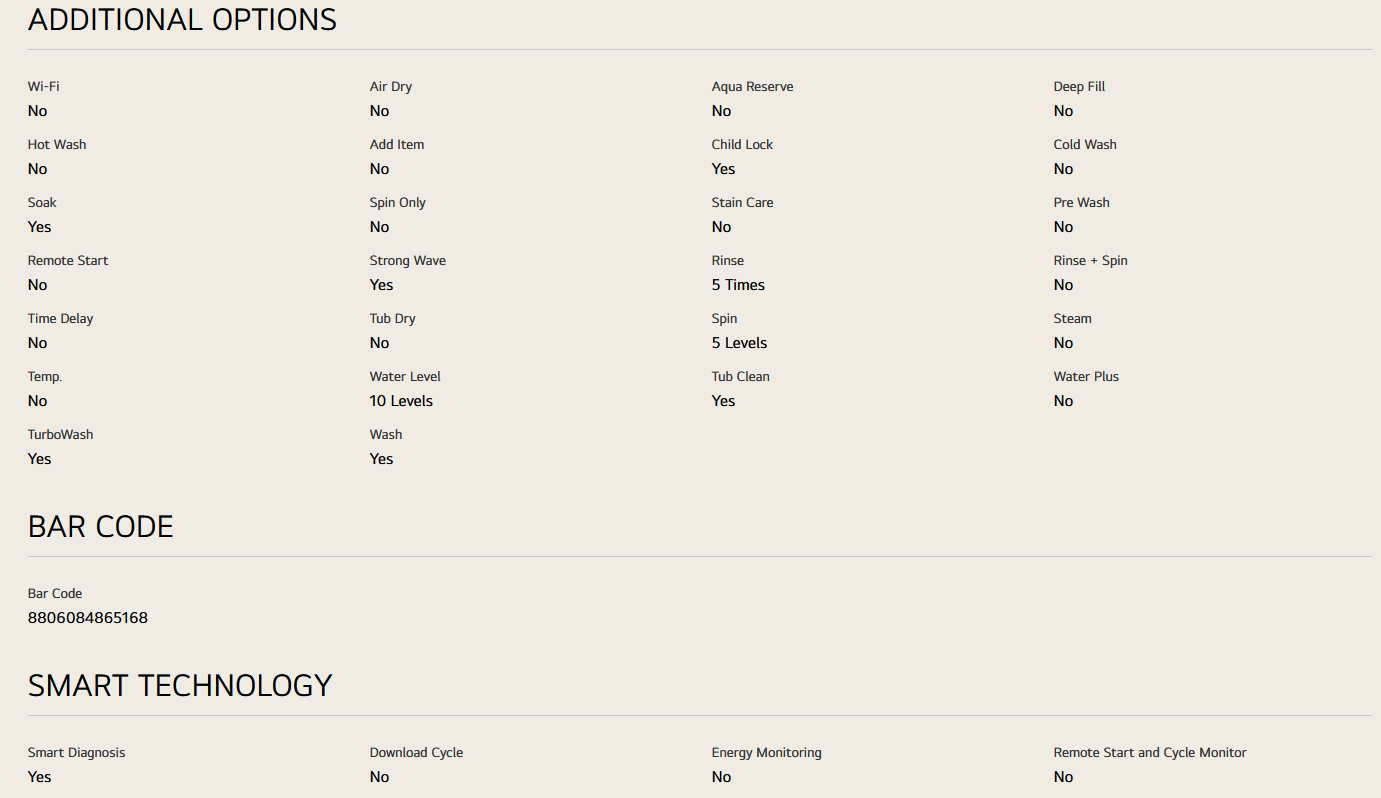The width and height of the screenshot is (1381, 798).
Task: Click the Water Plus spec label
Action: tap(1086, 377)
